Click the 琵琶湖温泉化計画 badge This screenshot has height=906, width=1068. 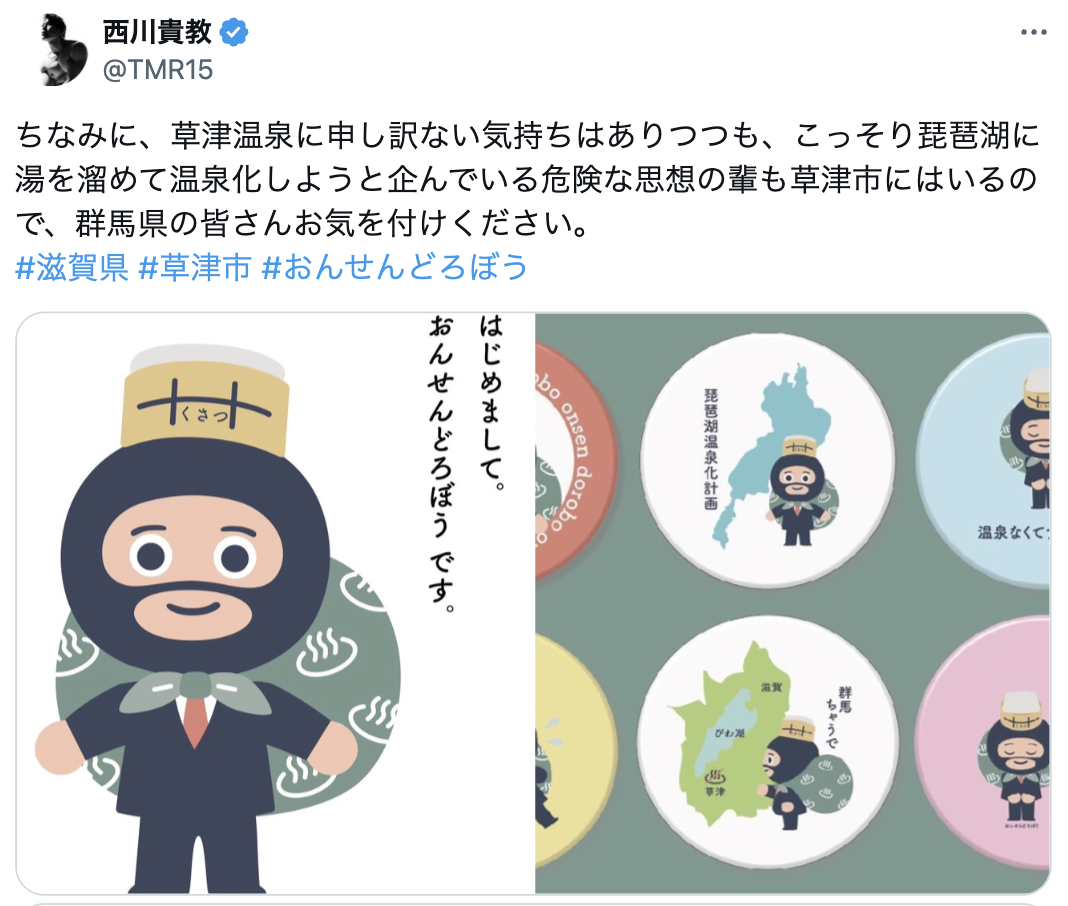point(769,461)
